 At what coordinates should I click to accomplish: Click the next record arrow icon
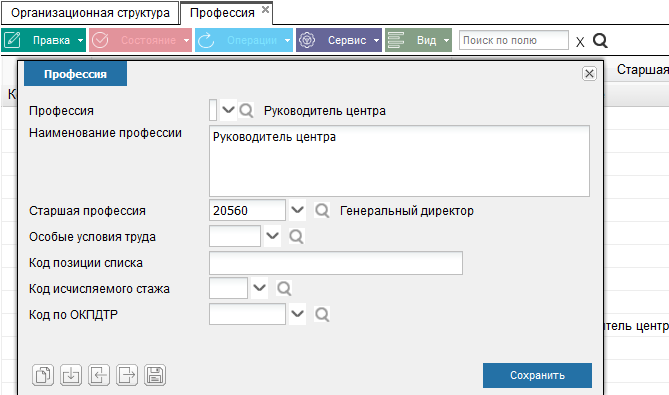pos(127,375)
